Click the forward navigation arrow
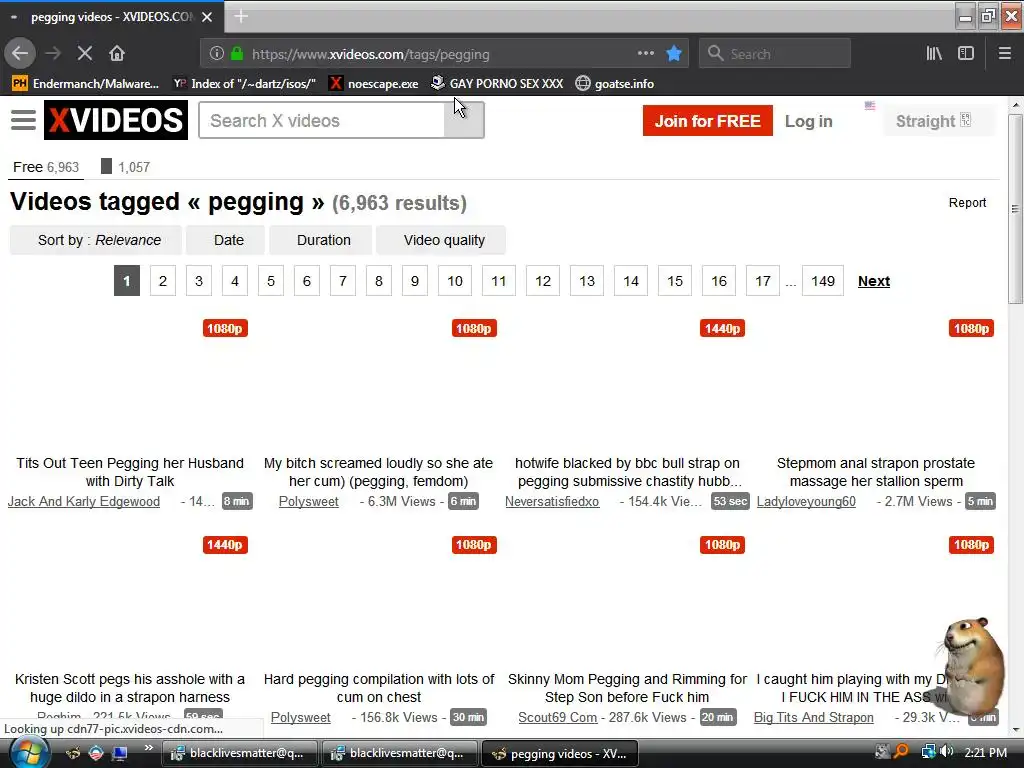The height and width of the screenshot is (768, 1024). click(x=53, y=54)
